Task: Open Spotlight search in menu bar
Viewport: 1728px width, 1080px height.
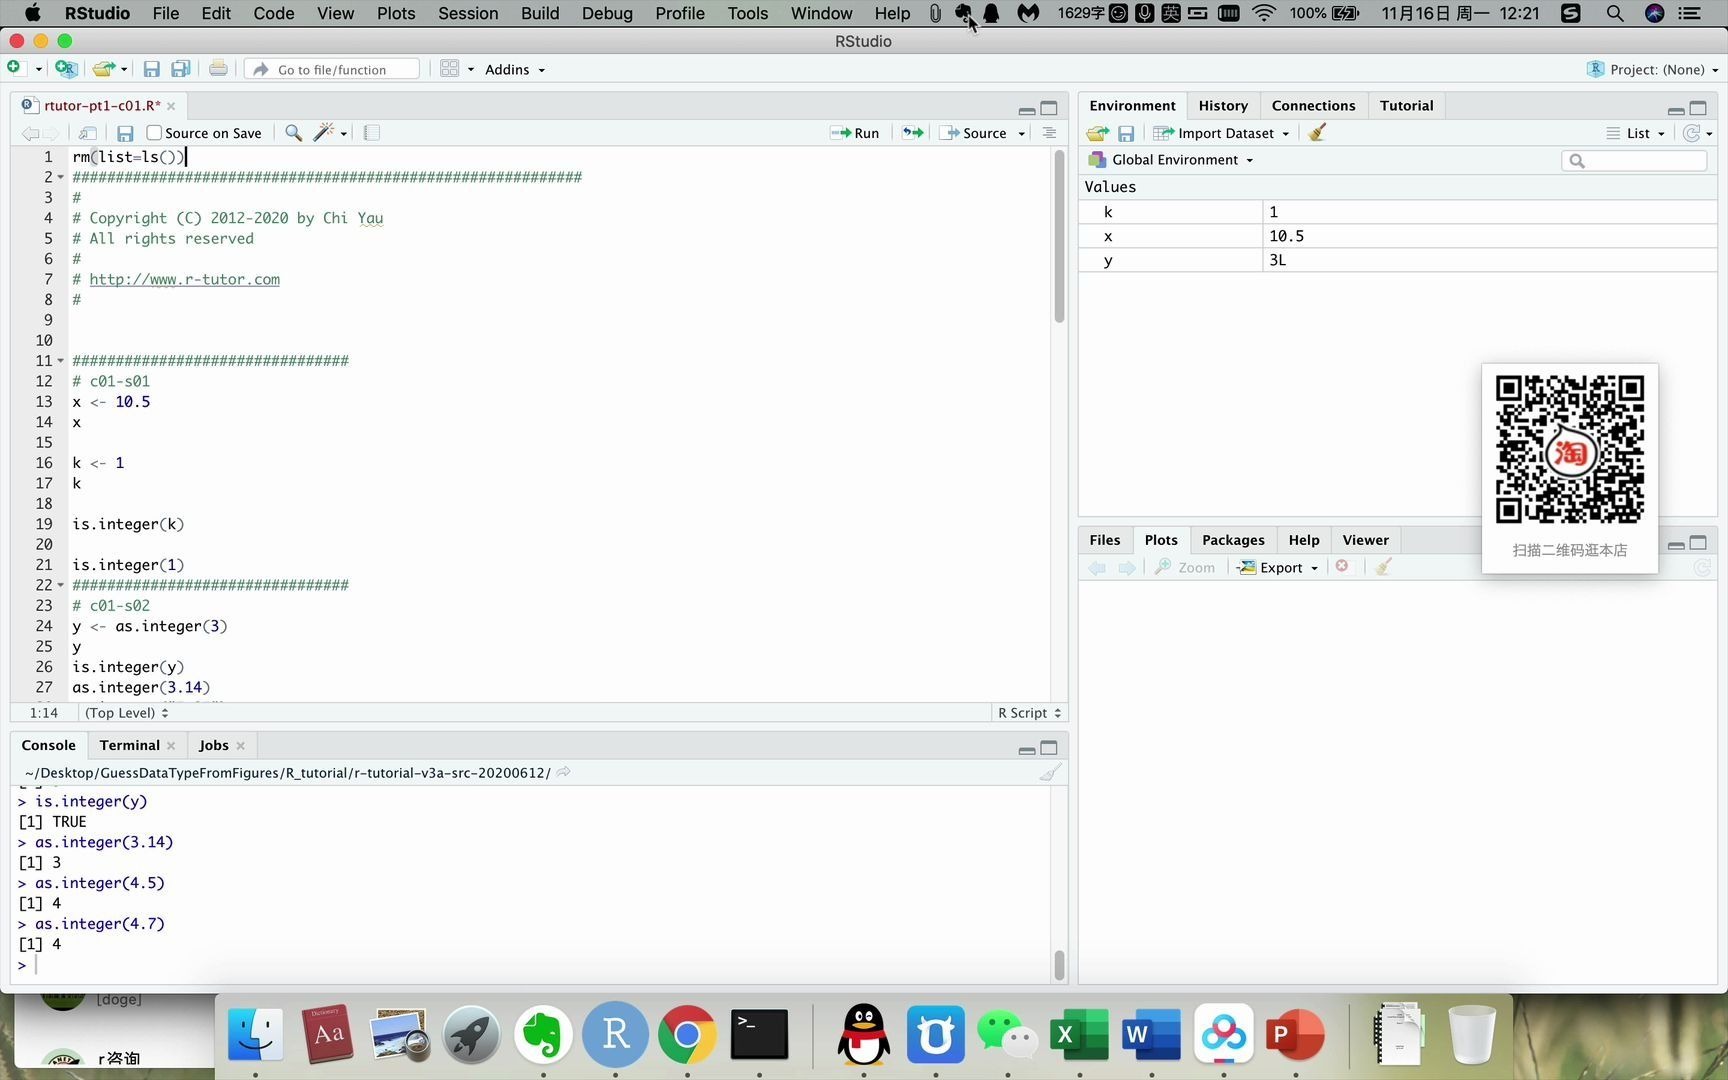Action: click(1614, 13)
